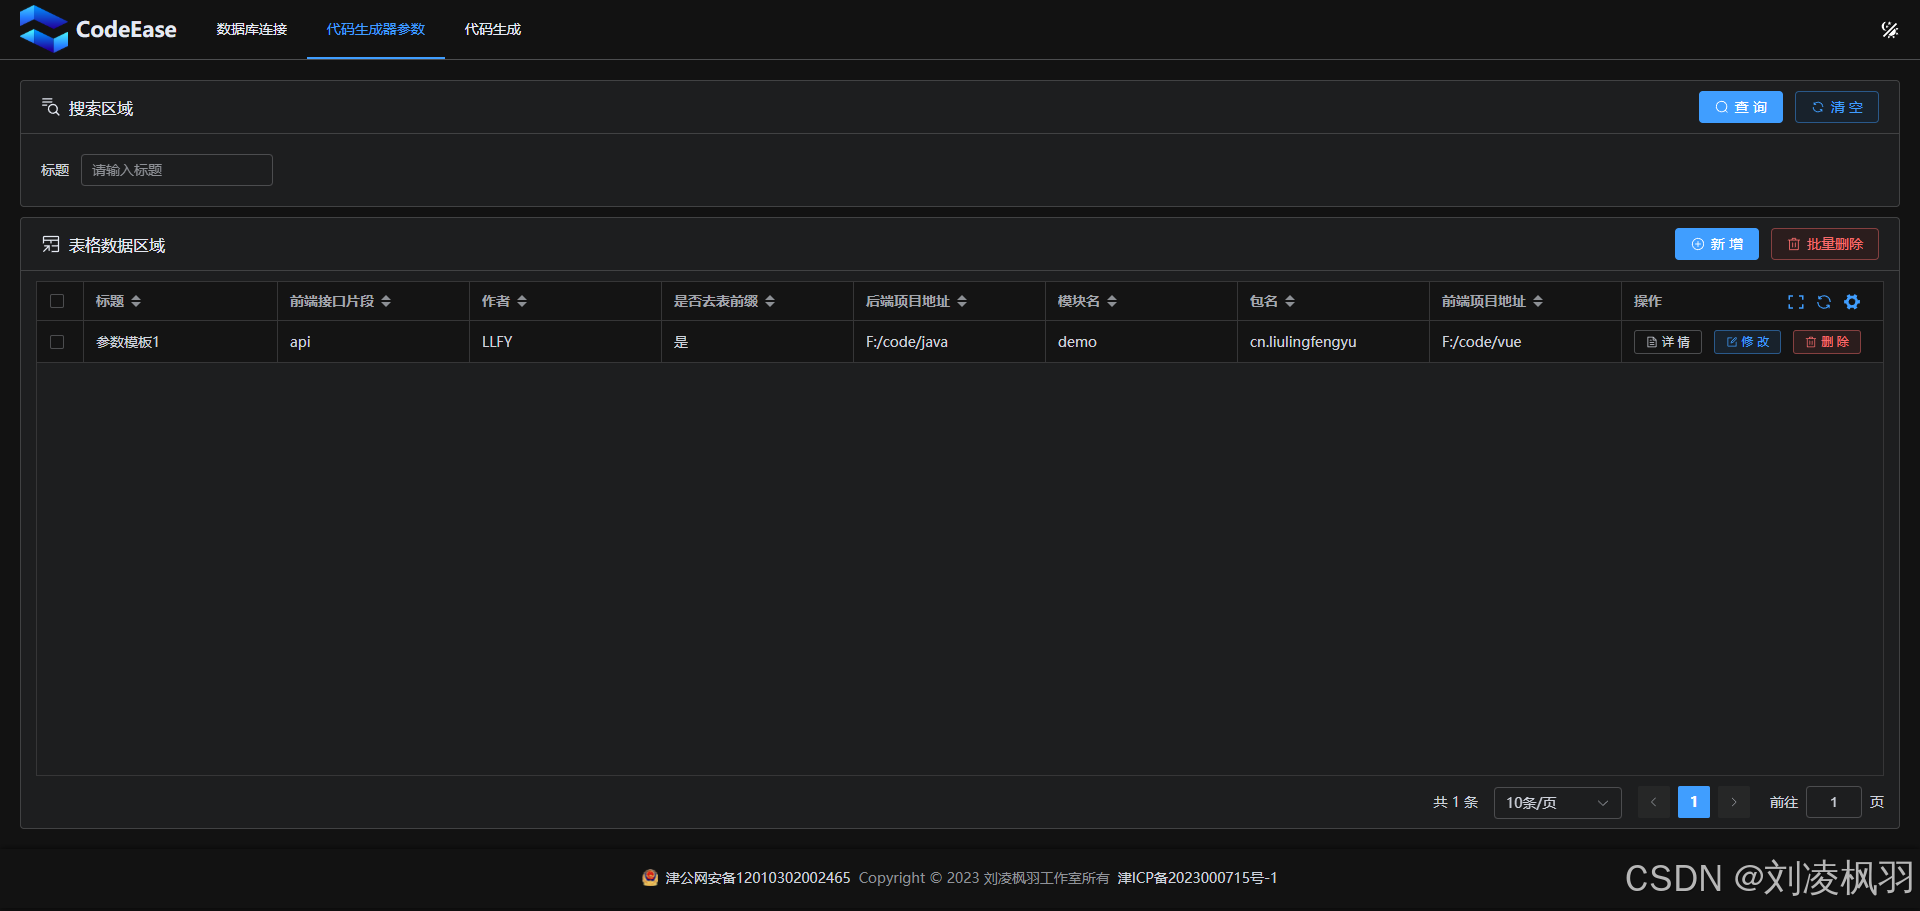Click 修改 for 参数模板1 row
Screen dimensions: 1920x911
(1747, 342)
